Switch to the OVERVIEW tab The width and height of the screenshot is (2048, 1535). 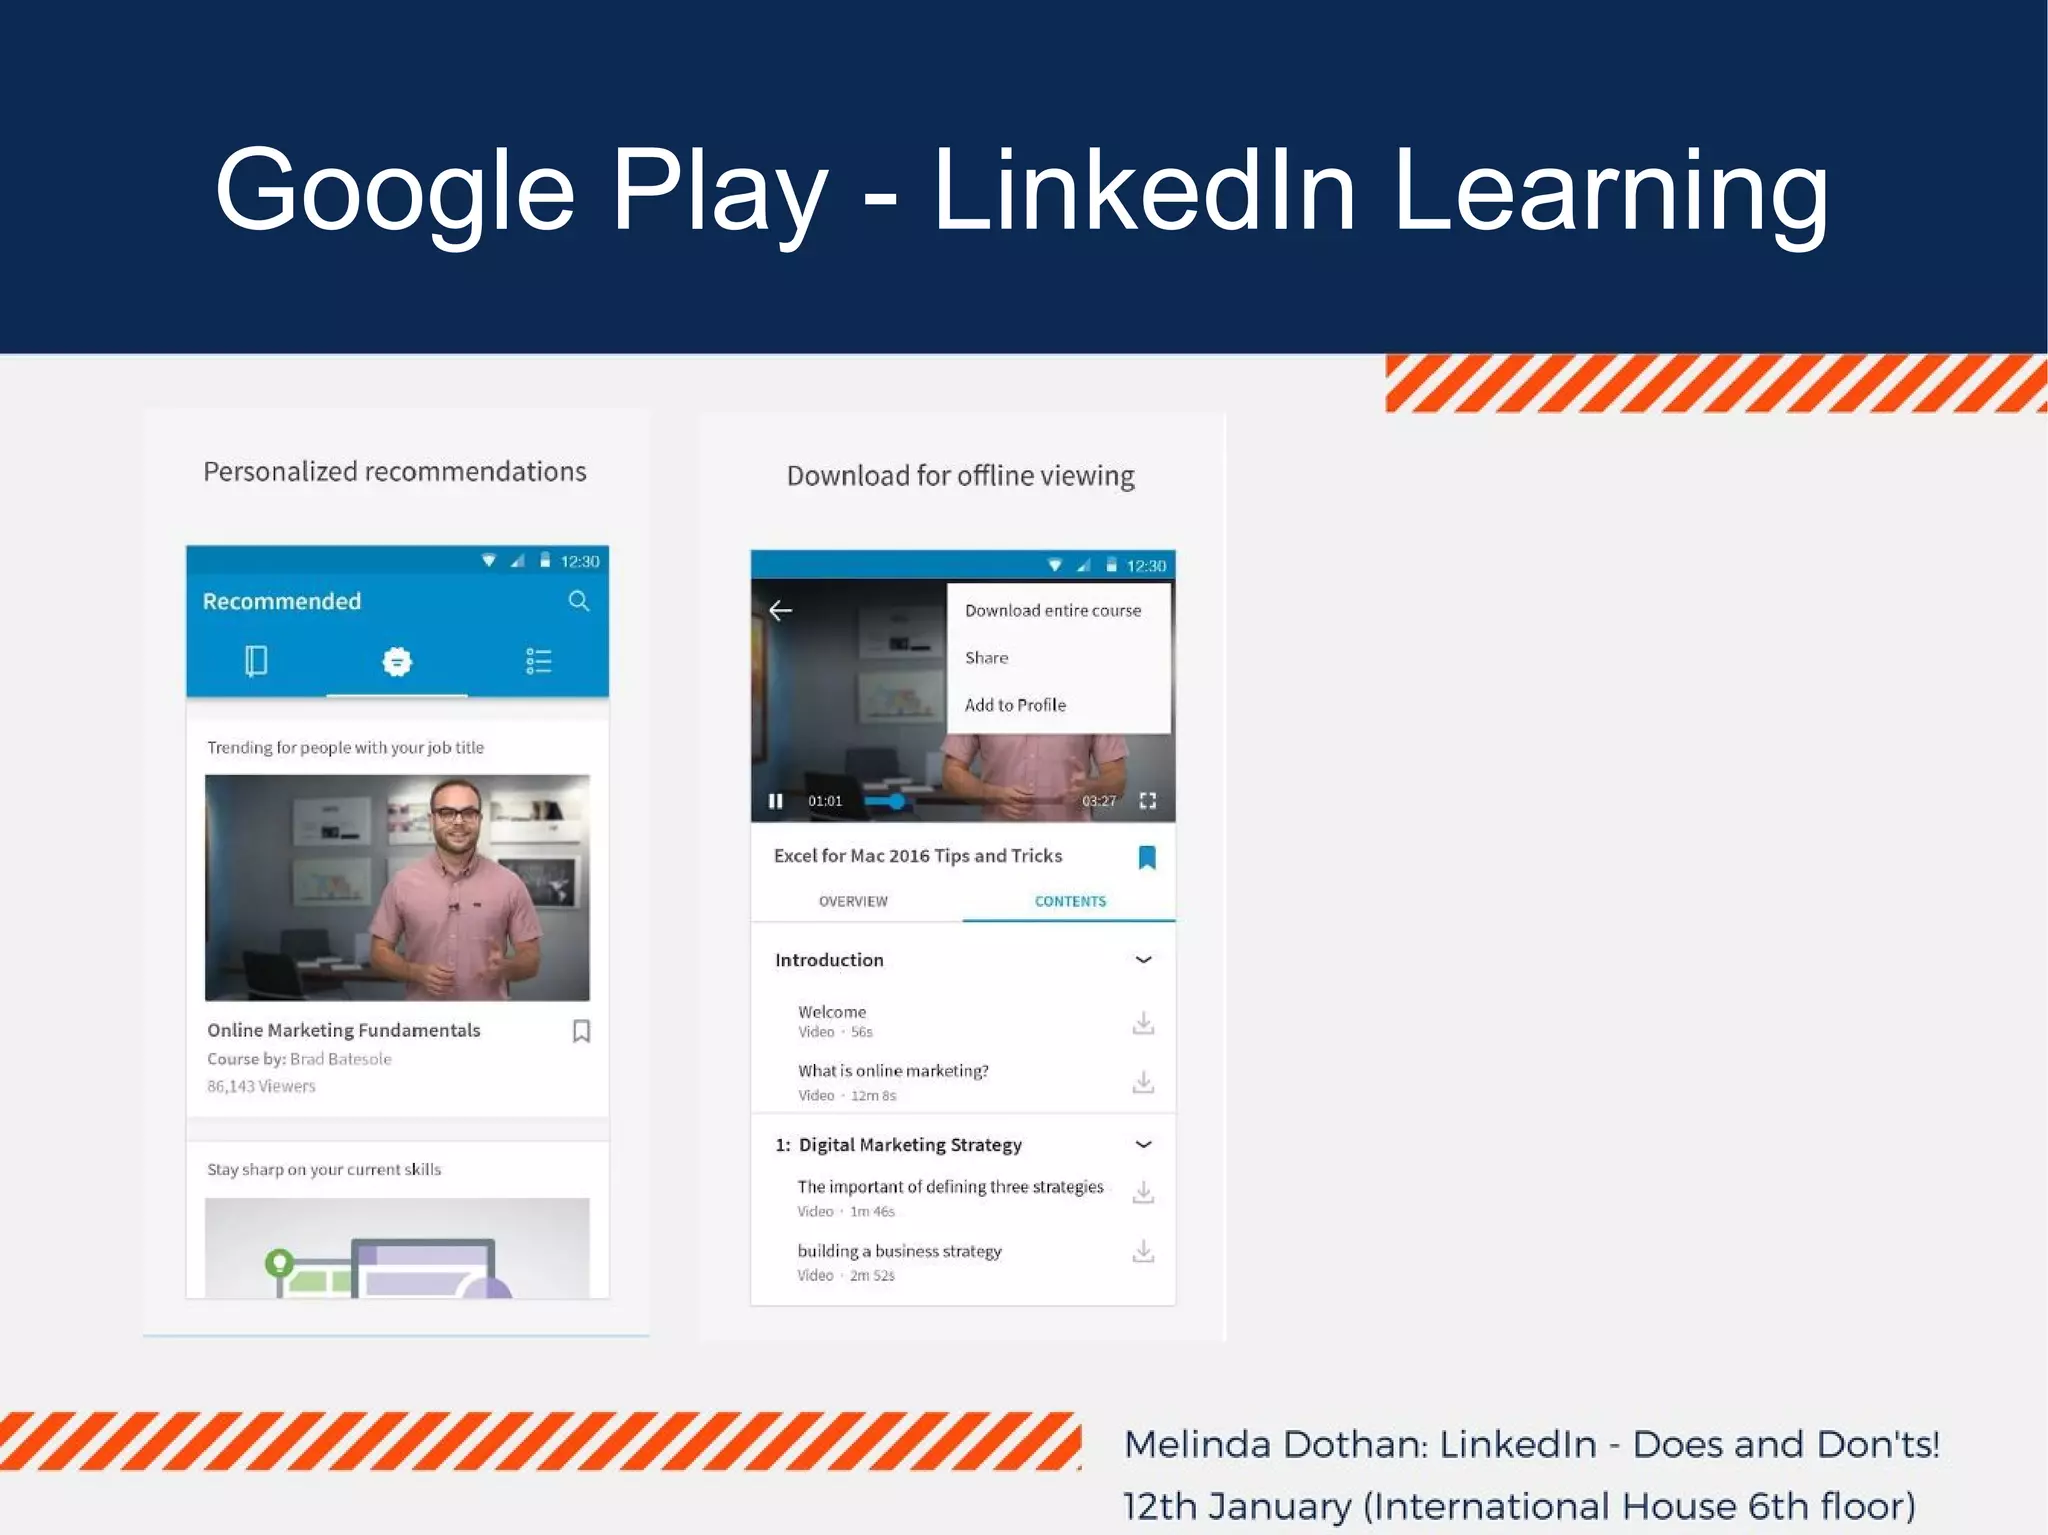[x=853, y=901]
